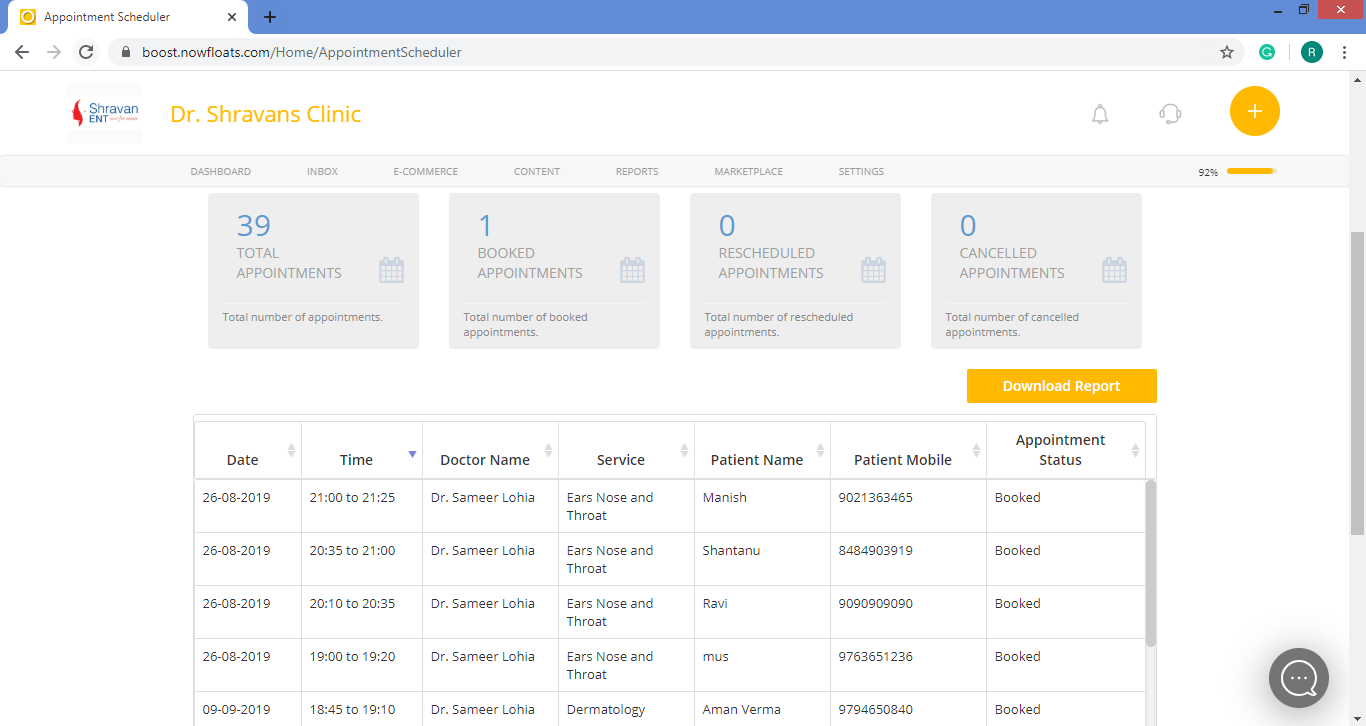The image size is (1366, 726).
Task: Click the Cancelled Appointments calendar icon
Action: point(1114,270)
